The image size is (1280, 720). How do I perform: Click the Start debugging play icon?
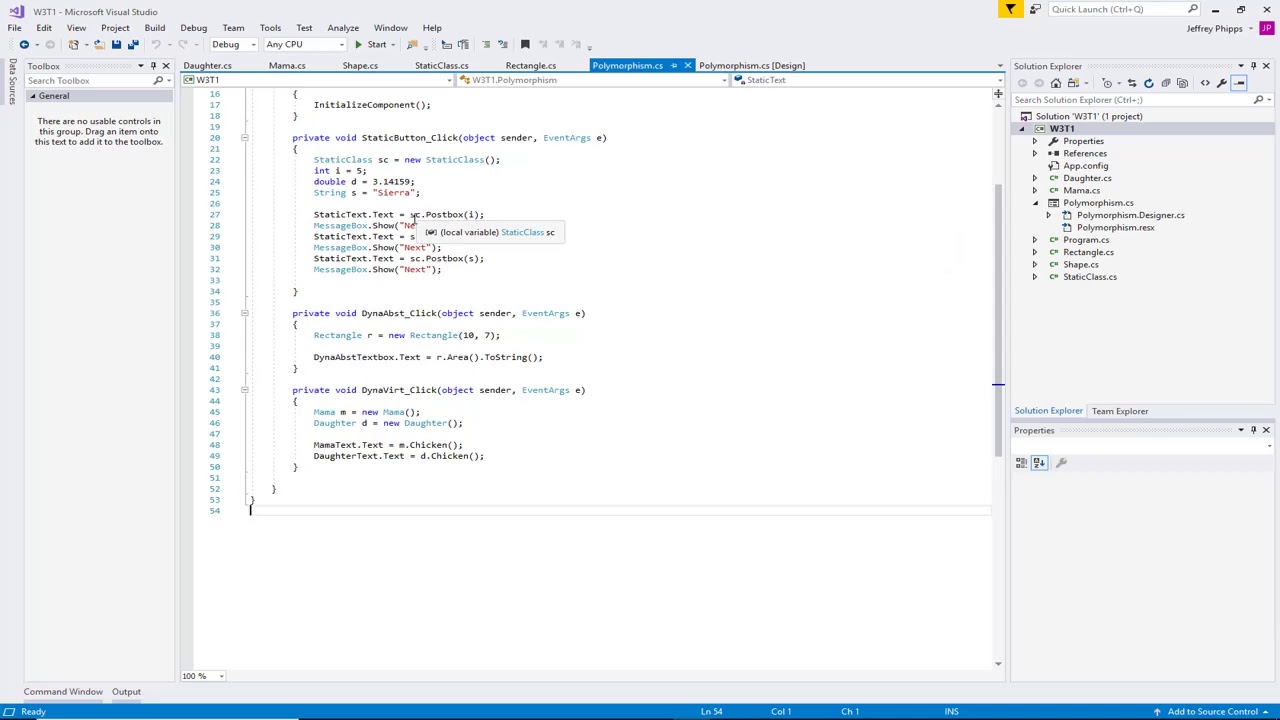click(x=358, y=44)
